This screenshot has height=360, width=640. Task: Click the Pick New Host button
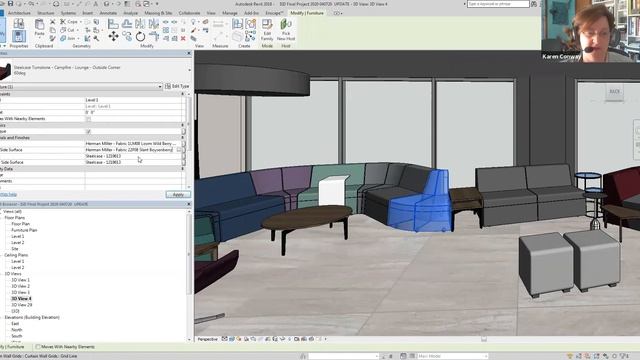(x=286, y=30)
